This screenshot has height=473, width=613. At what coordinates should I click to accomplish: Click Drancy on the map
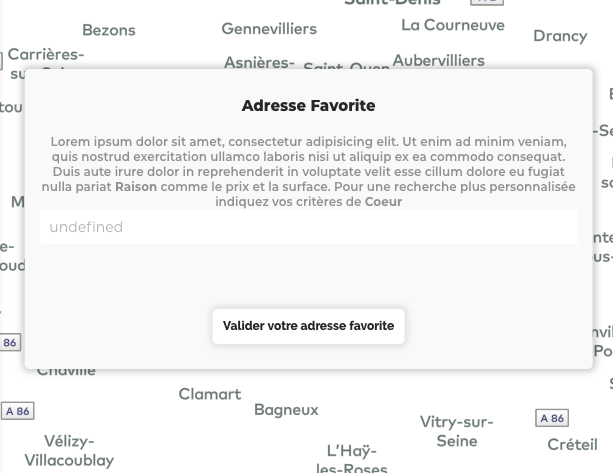(x=560, y=36)
